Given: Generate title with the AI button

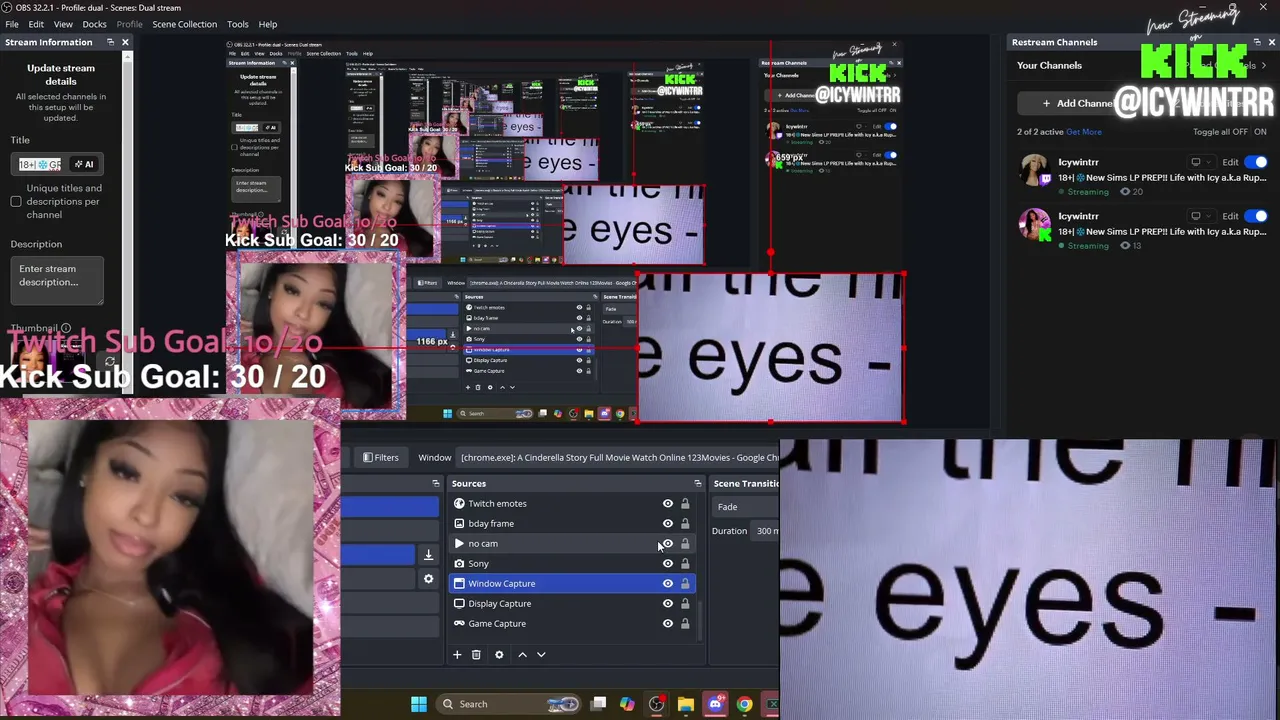Looking at the screenshot, I should click(x=84, y=164).
